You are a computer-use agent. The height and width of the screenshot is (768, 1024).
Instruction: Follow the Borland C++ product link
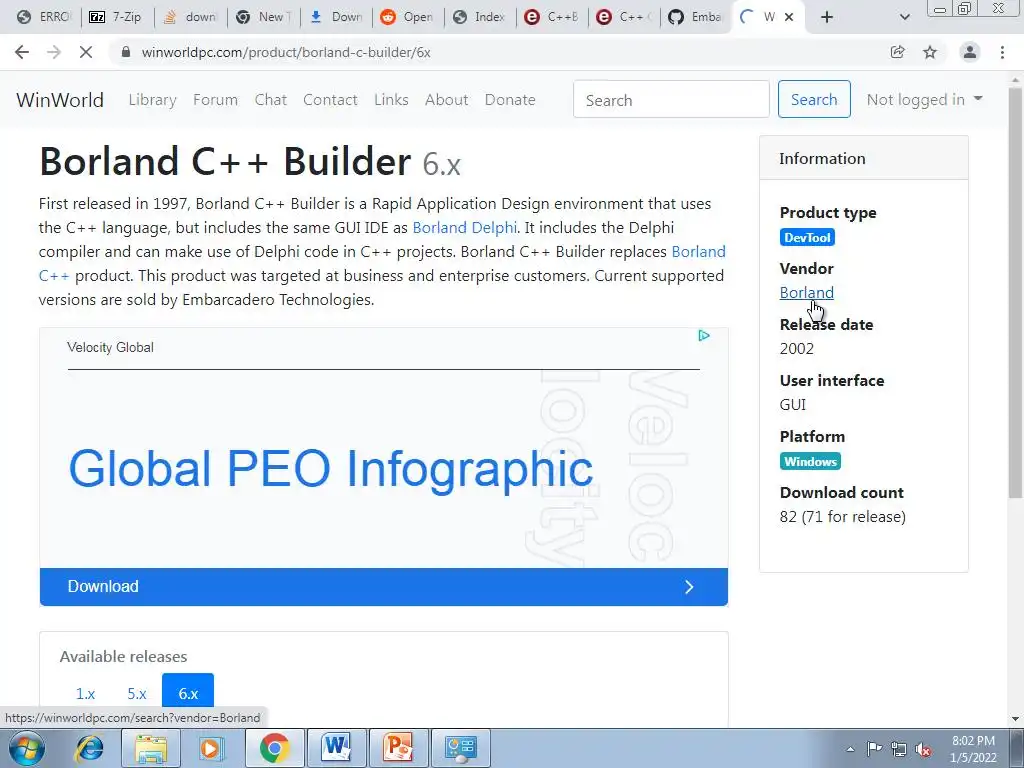coord(698,251)
